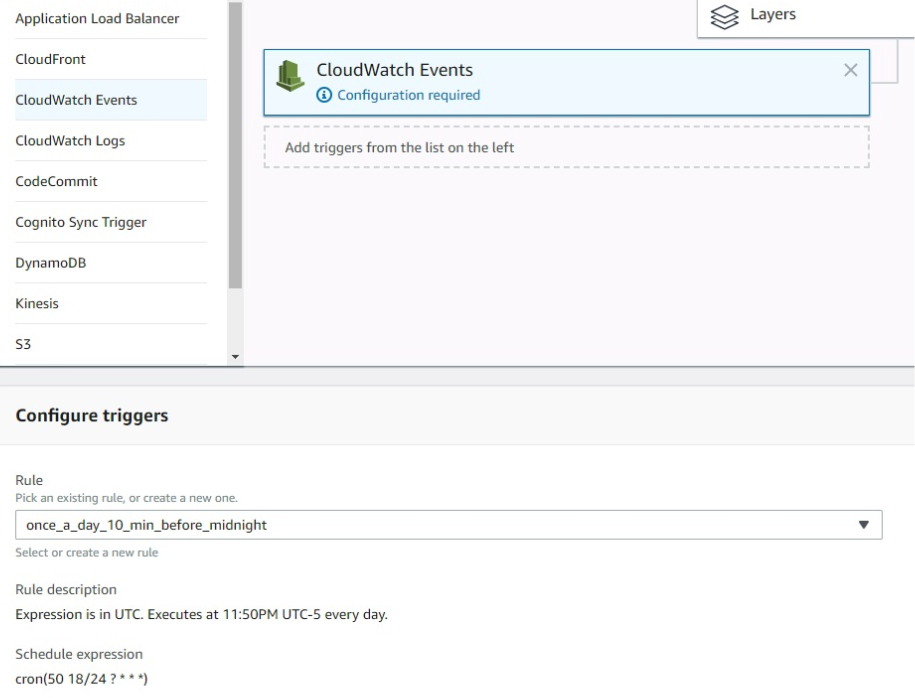Click the Configure triggers heading
Image resolution: width=915 pixels, height=698 pixels.
click(x=92, y=416)
